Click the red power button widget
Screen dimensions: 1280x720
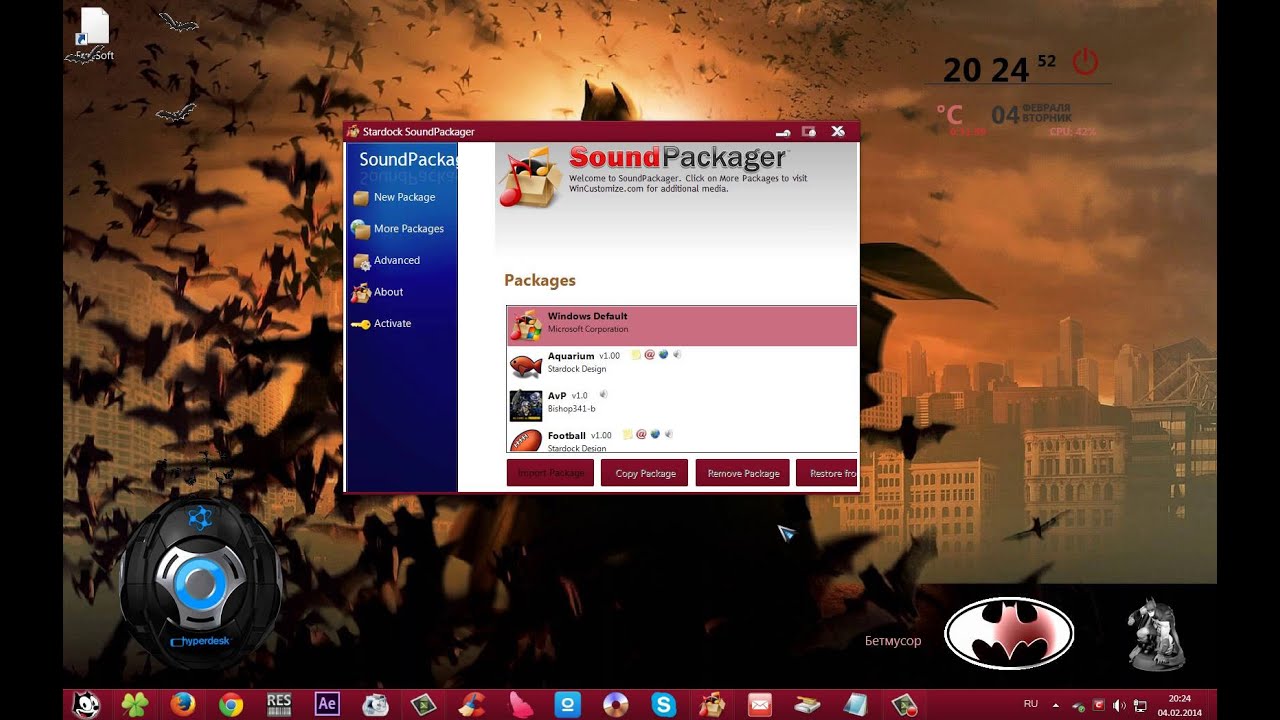[x=1085, y=62]
